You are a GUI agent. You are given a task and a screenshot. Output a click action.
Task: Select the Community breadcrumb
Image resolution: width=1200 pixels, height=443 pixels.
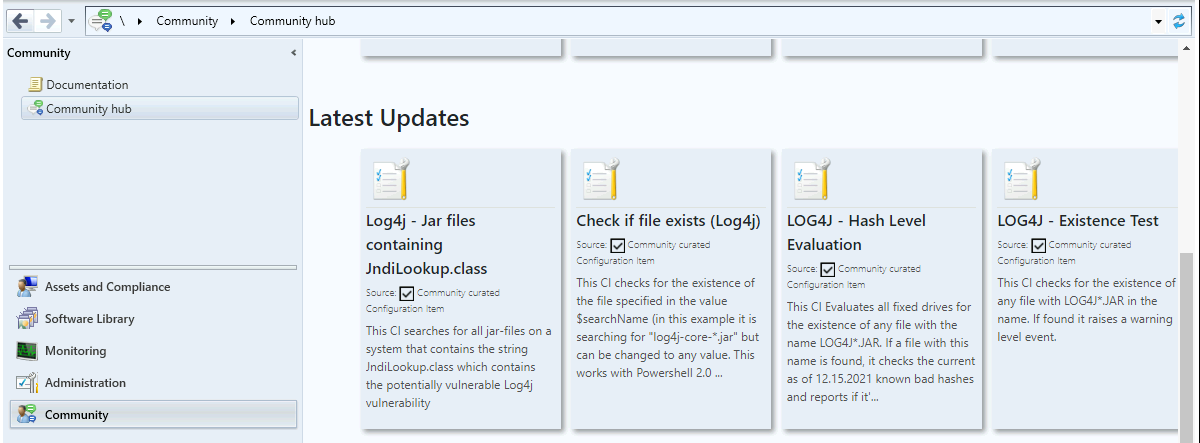click(186, 21)
